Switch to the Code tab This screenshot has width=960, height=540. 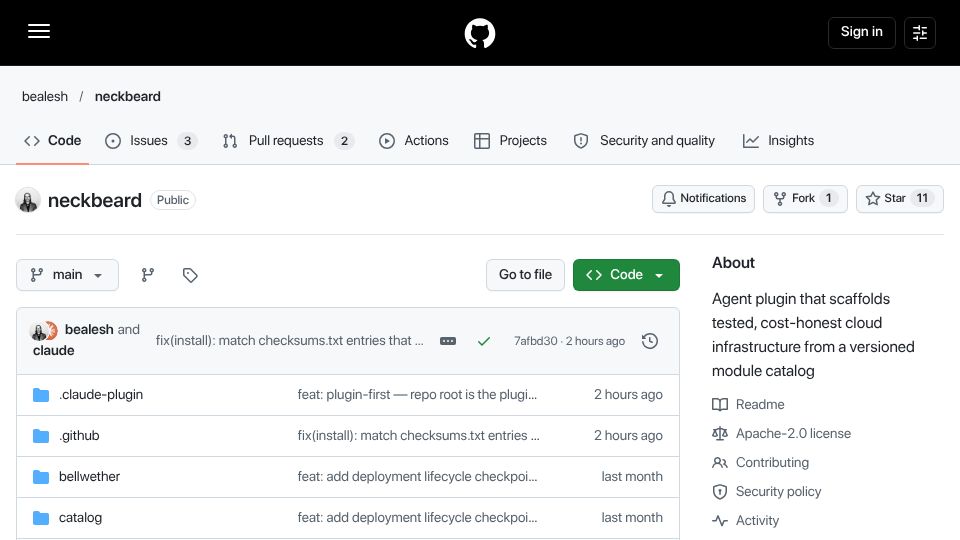53,141
